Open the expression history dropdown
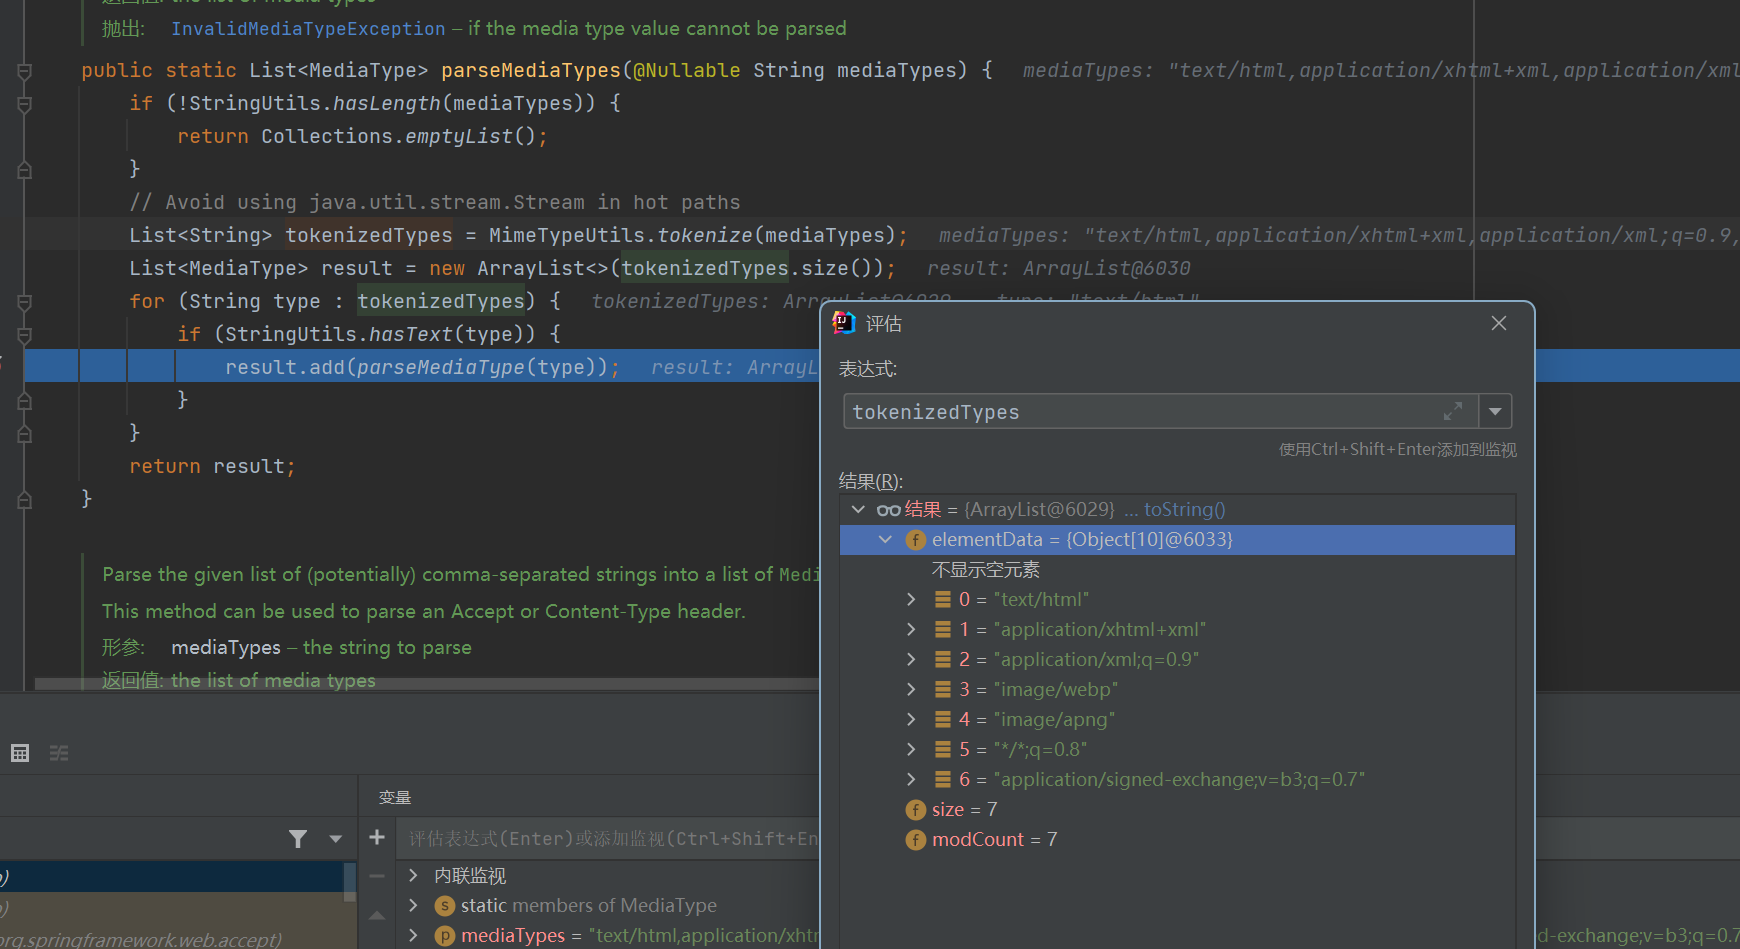1740x949 pixels. coord(1495,411)
